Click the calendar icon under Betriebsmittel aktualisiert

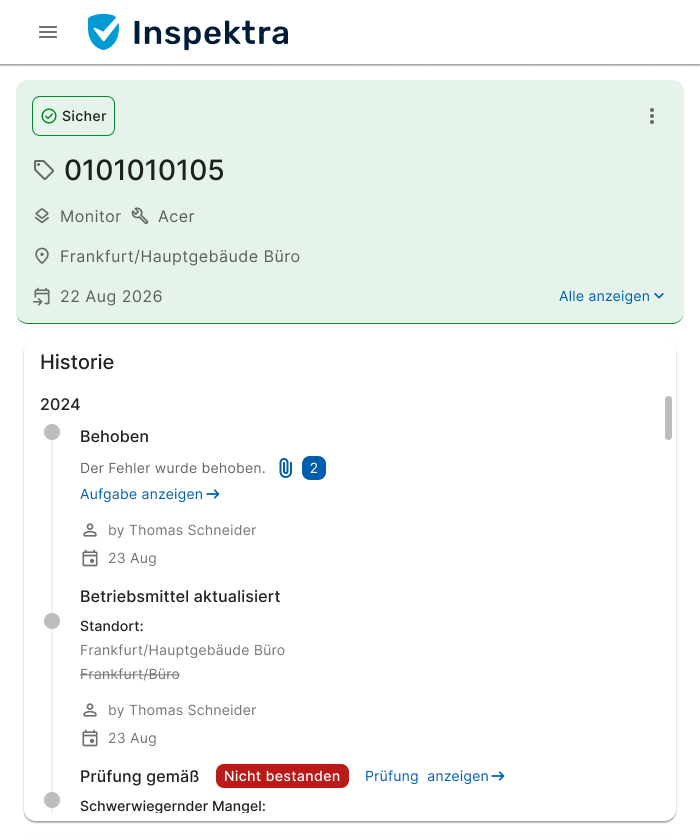click(x=90, y=738)
